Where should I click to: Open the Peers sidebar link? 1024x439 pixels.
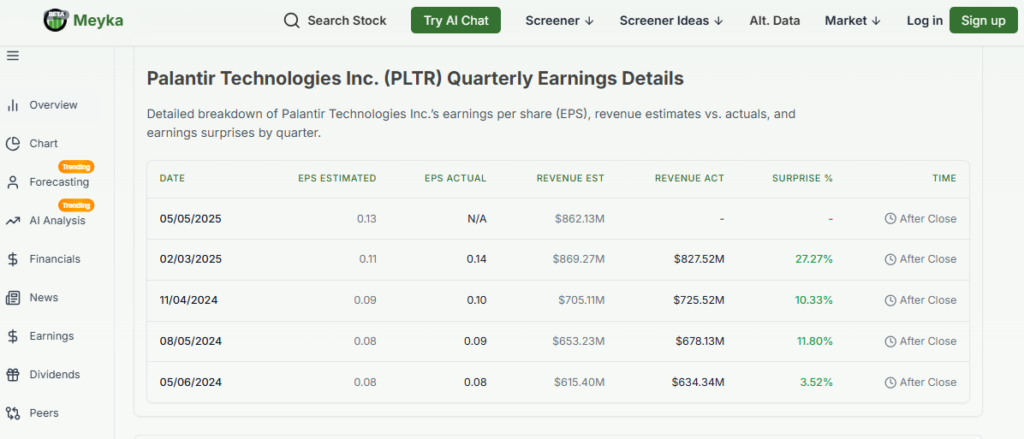click(x=44, y=414)
